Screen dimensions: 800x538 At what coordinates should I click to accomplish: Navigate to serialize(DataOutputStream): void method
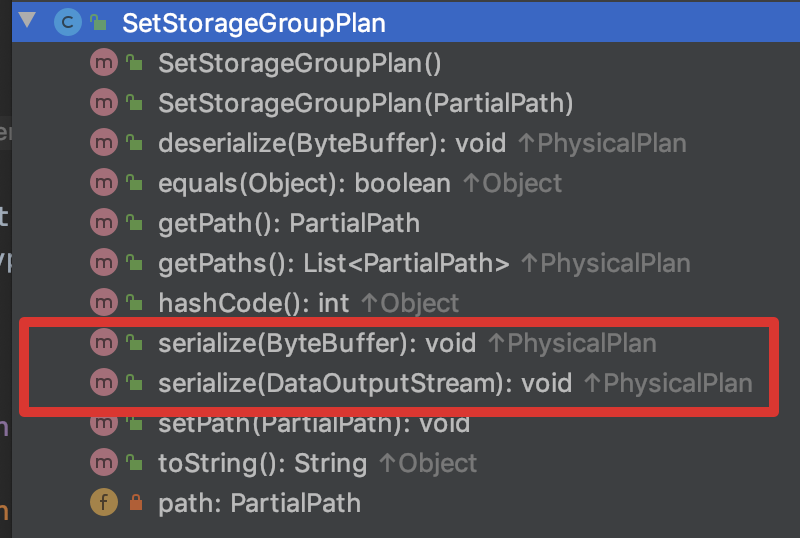tap(364, 382)
